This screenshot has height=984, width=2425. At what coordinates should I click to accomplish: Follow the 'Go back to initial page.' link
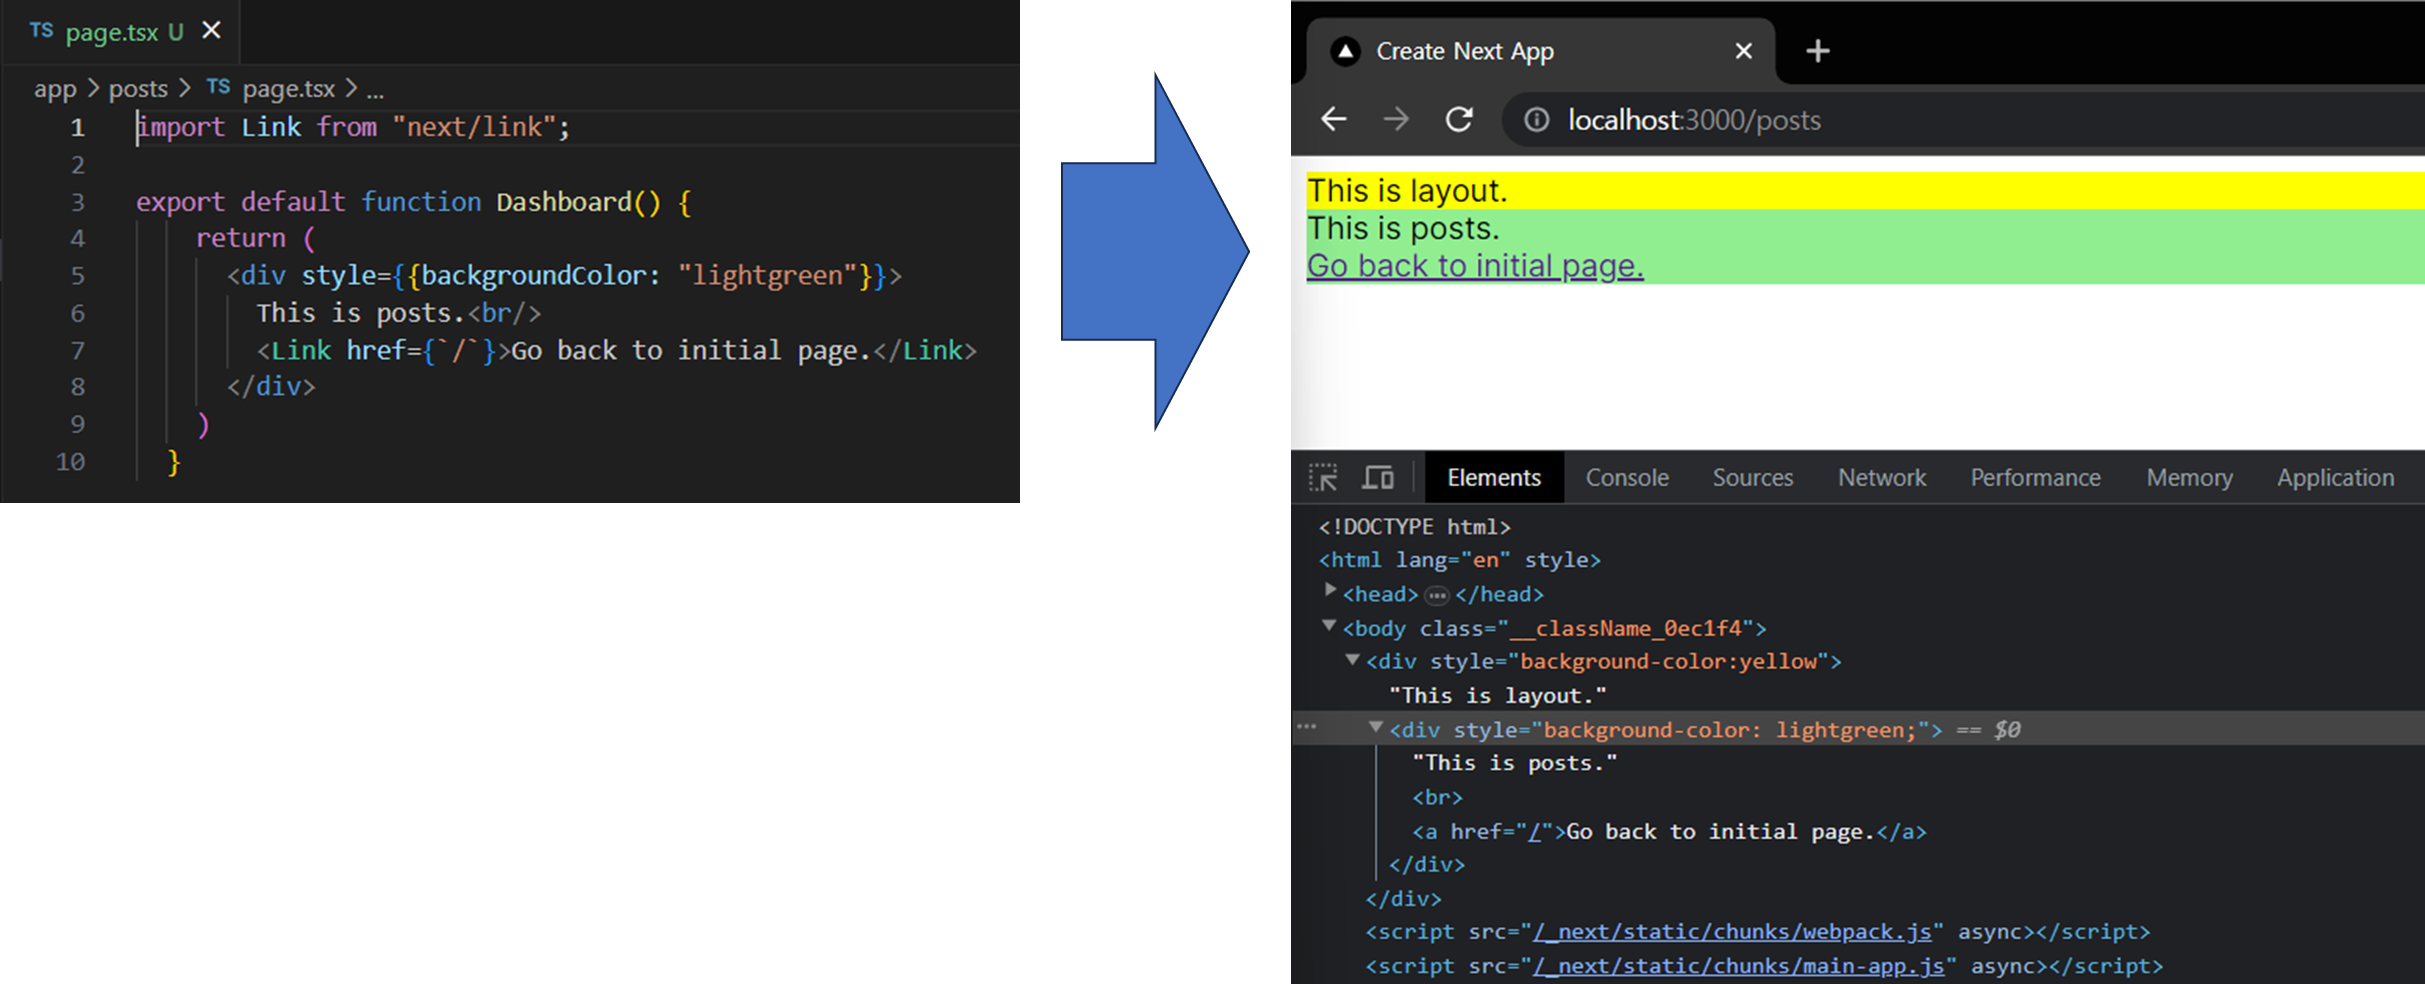point(1475,266)
